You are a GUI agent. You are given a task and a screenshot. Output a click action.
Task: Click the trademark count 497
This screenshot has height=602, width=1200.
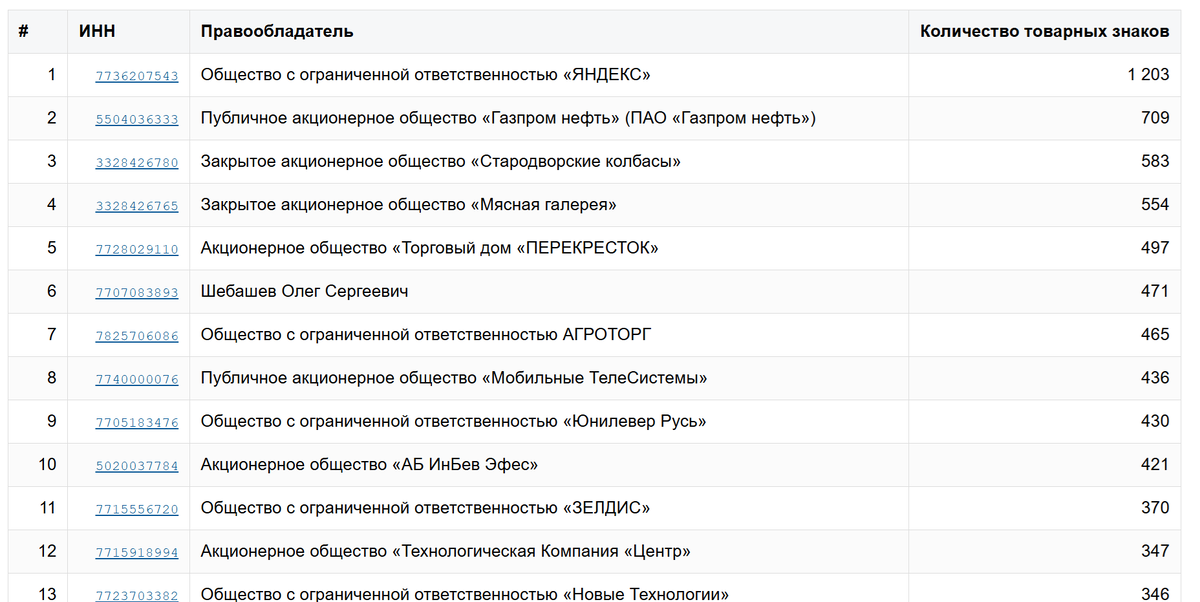[1155, 248]
